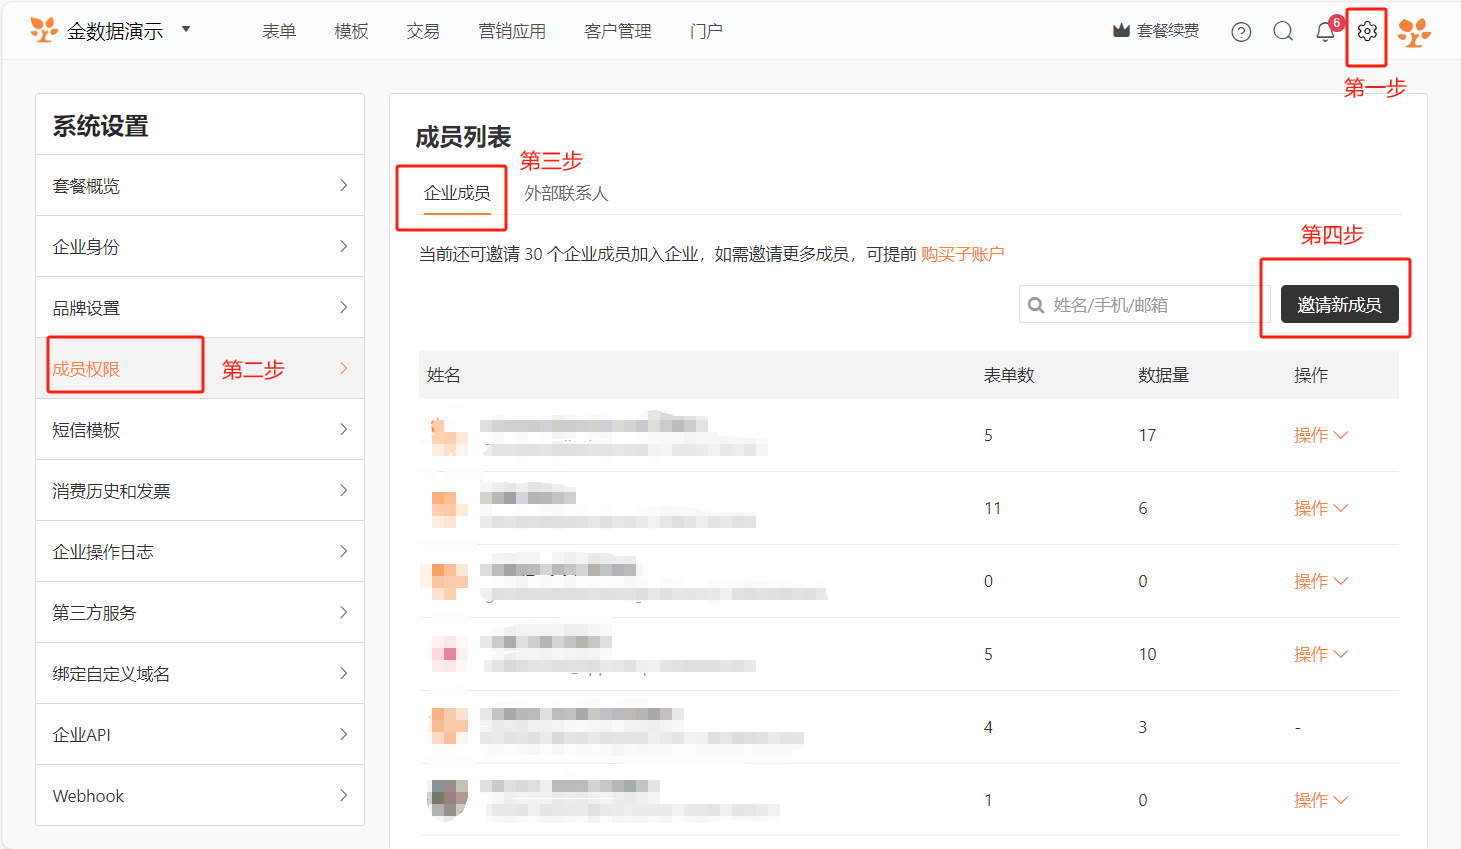Switch to 外部联系人 tab
The height and width of the screenshot is (849, 1461).
566,193
